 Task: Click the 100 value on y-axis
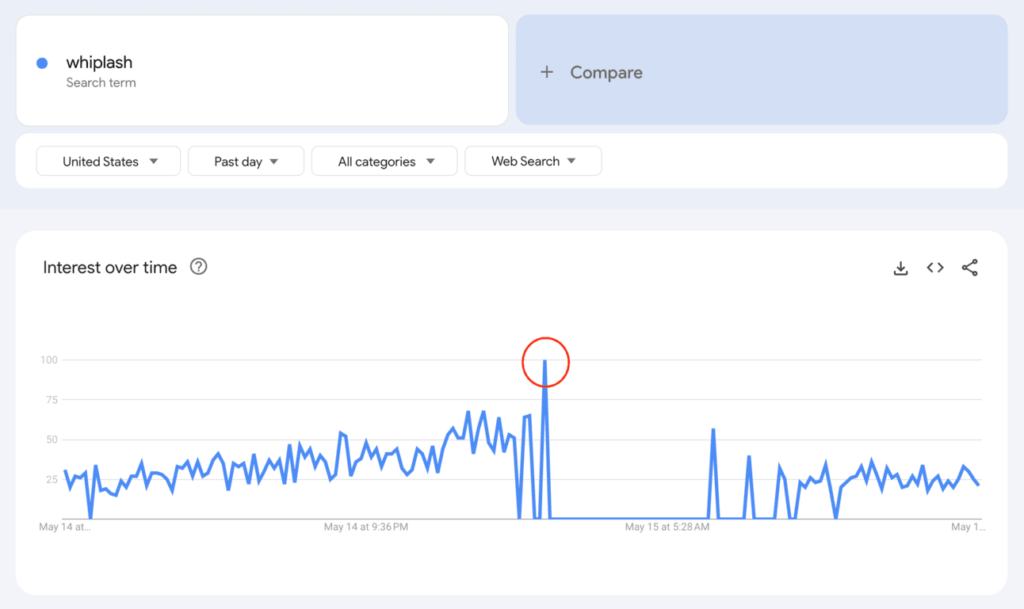click(48, 360)
